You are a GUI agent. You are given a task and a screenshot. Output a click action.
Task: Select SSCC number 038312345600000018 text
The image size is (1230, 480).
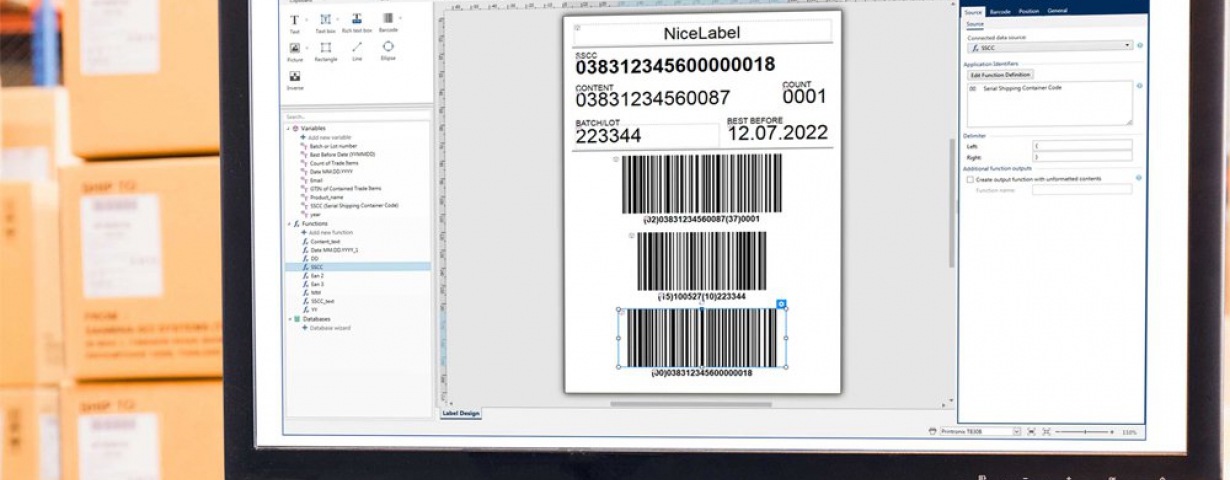tap(675, 66)
